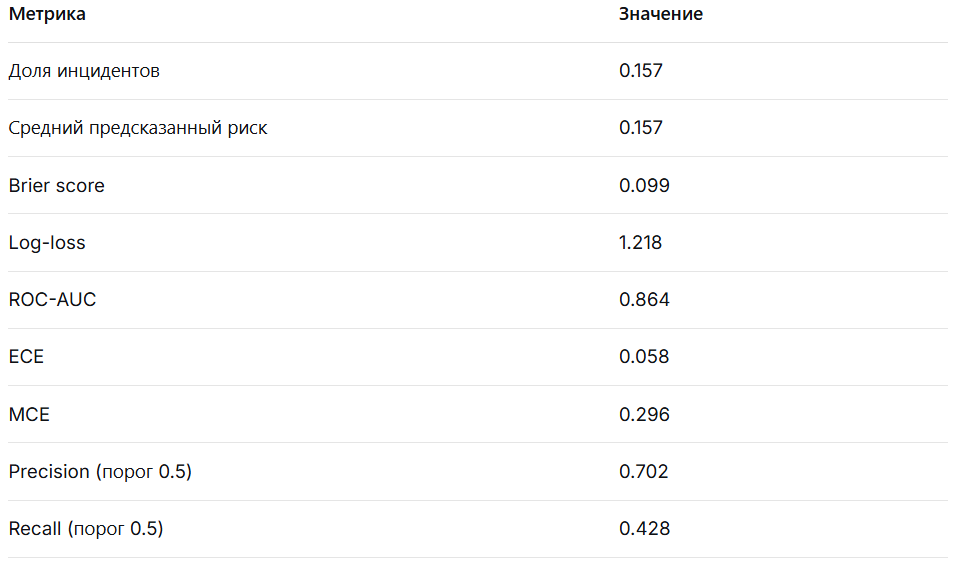Click the Precision value 0.702
This screenshot has width=969, height=571.
(644, 472)
